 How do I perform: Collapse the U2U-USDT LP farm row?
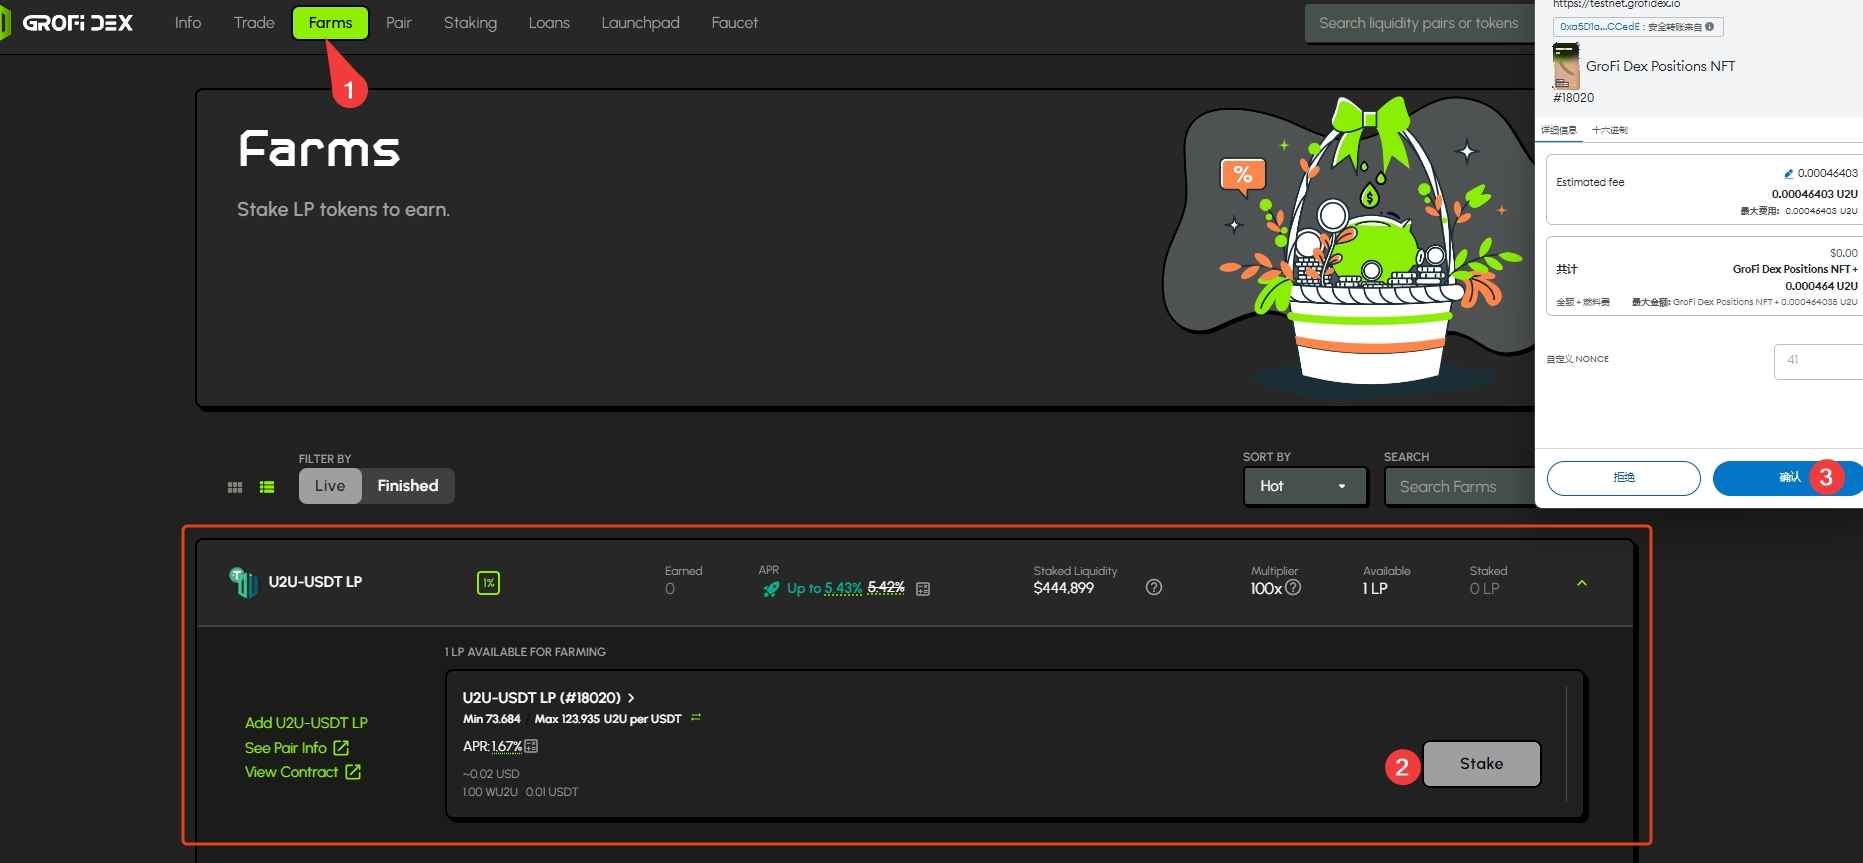1581,583
